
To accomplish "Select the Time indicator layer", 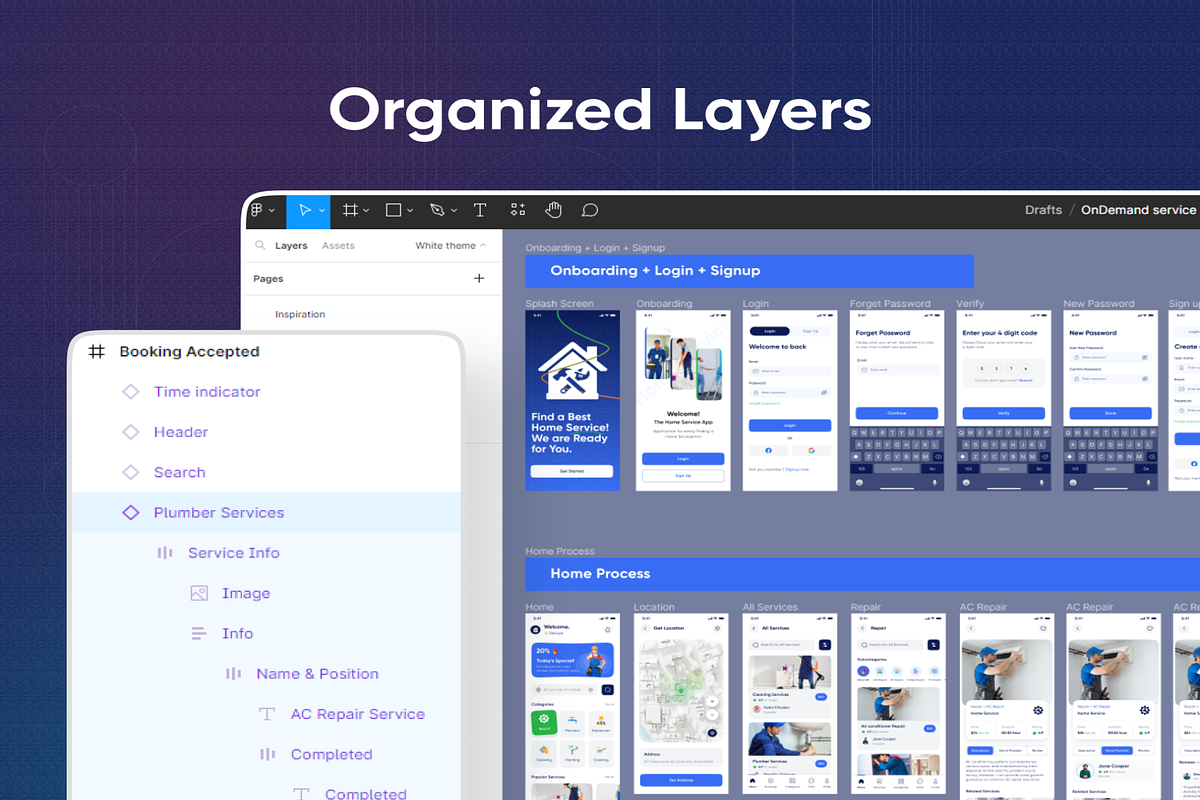I will tap(207, 392).
